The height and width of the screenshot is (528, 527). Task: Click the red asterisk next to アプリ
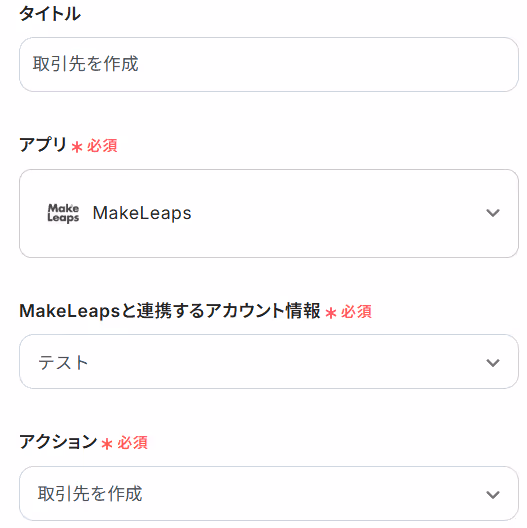click(77, 147)
